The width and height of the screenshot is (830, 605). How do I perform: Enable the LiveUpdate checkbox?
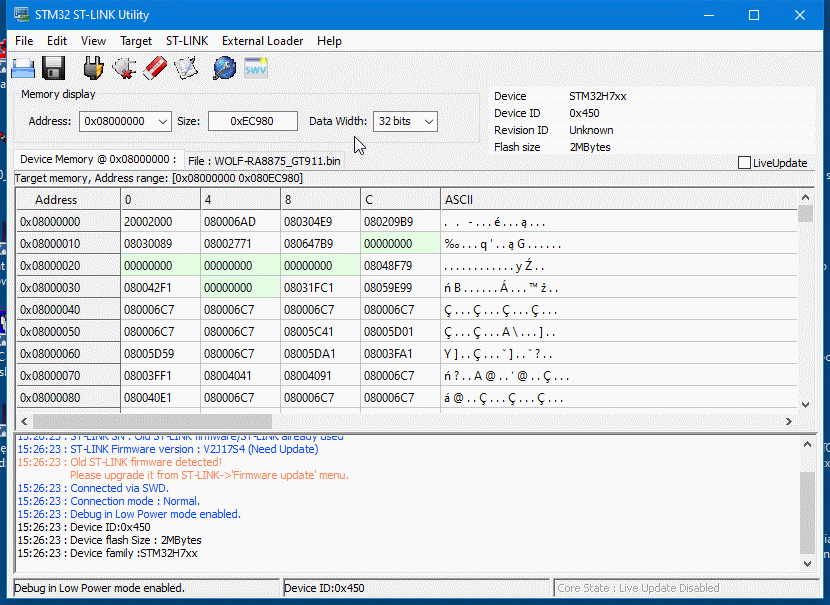744,163
